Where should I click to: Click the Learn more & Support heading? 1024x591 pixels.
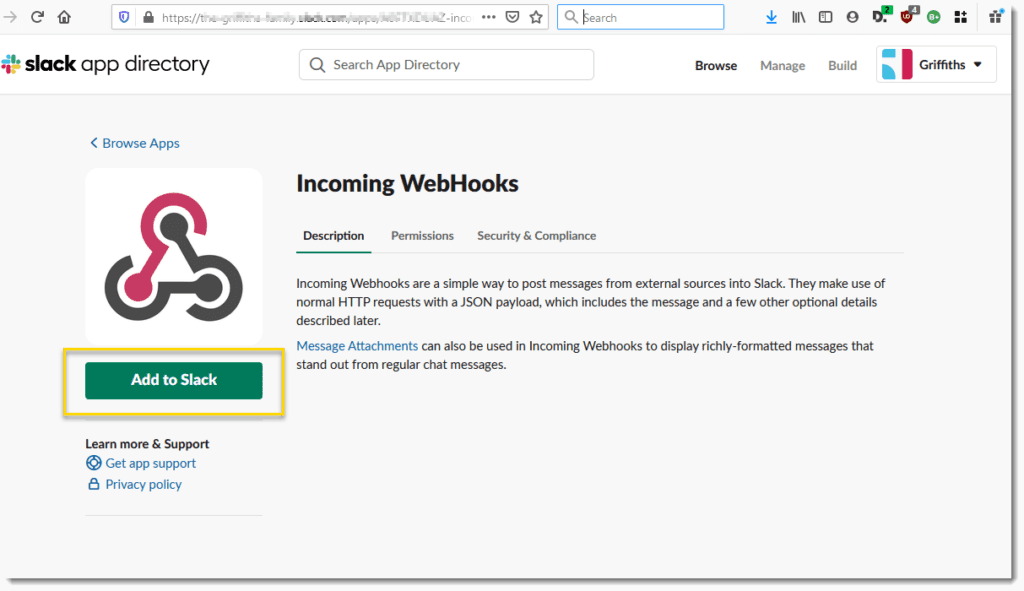(x=147, y=443)
